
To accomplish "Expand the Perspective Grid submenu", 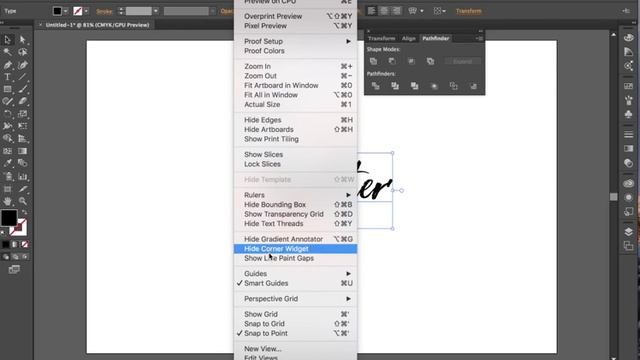I will pos(296,299).
